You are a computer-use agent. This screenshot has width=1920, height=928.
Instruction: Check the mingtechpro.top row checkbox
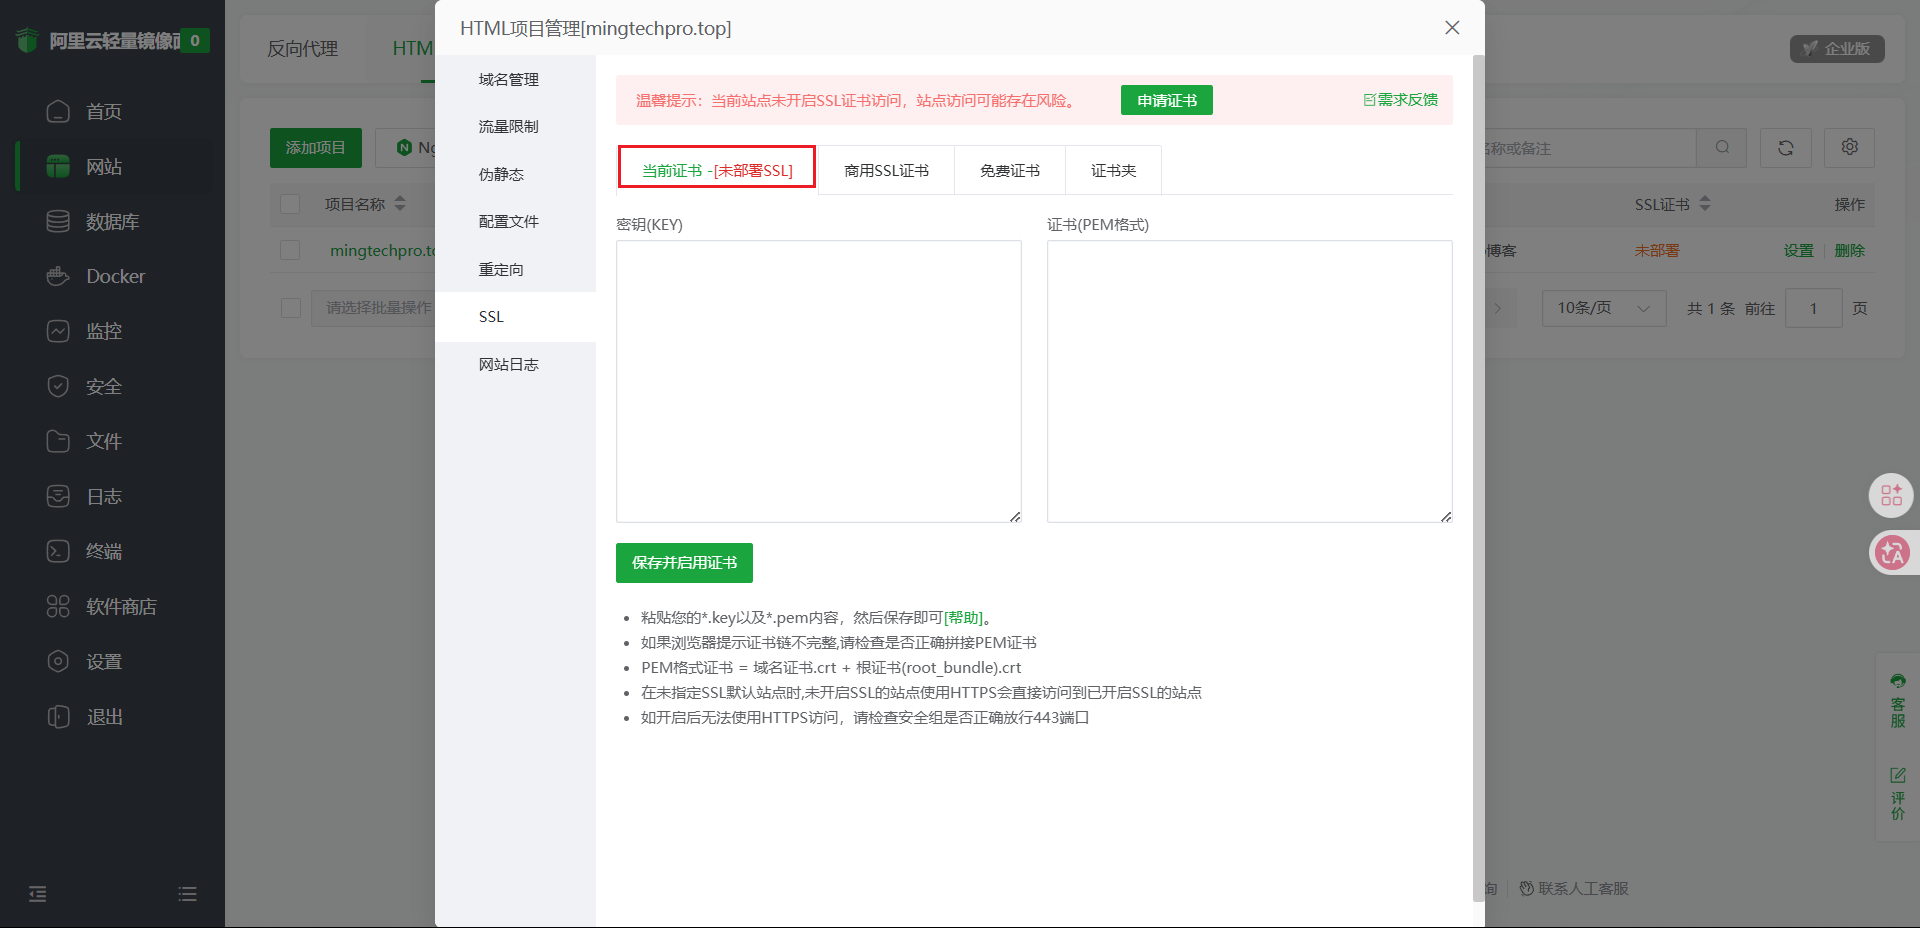(290, 250)
